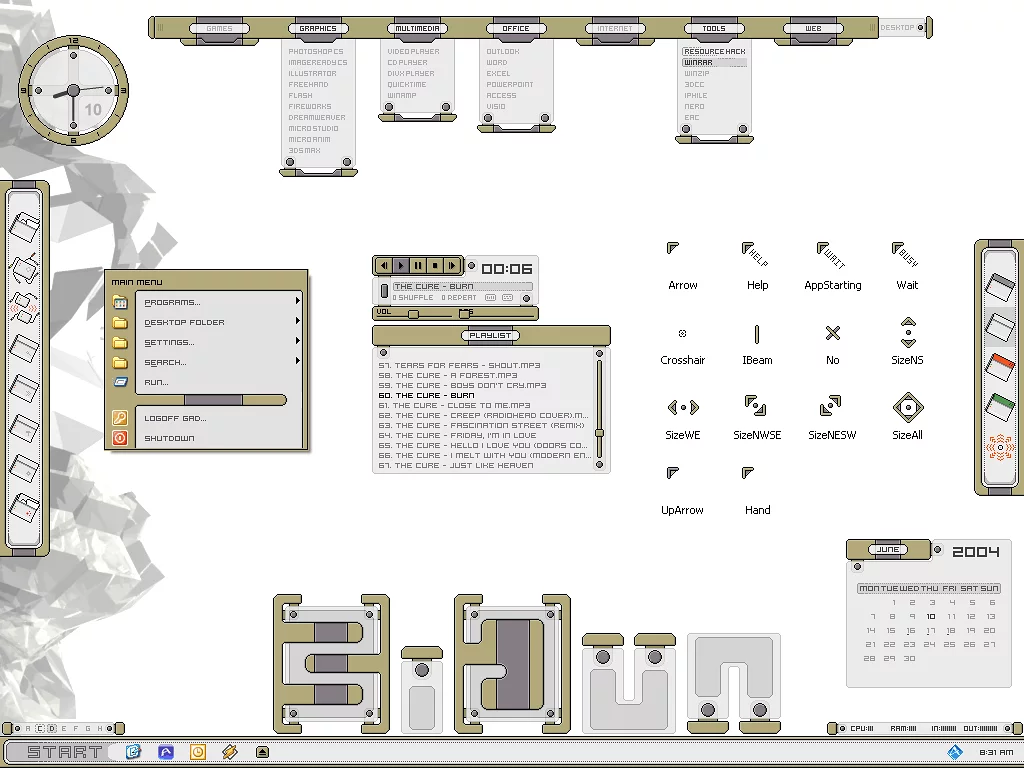Pause the track in the media player

pyautogui.click(x=418, y=266)
